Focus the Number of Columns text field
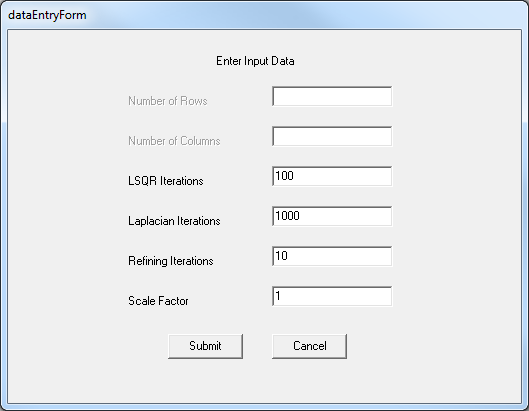The width and height of the screenshot is (529, 411). tap(332, 136)
